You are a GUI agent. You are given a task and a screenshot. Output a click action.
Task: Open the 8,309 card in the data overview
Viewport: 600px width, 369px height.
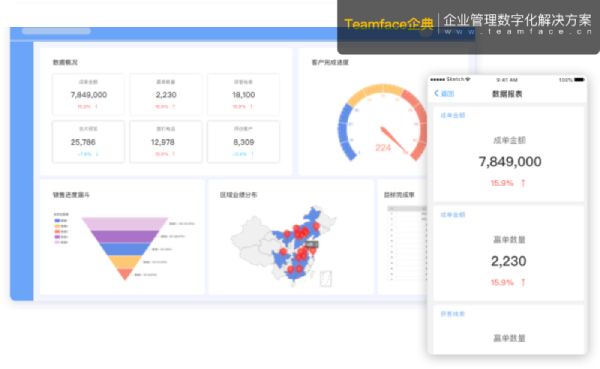tap(243, 142)
